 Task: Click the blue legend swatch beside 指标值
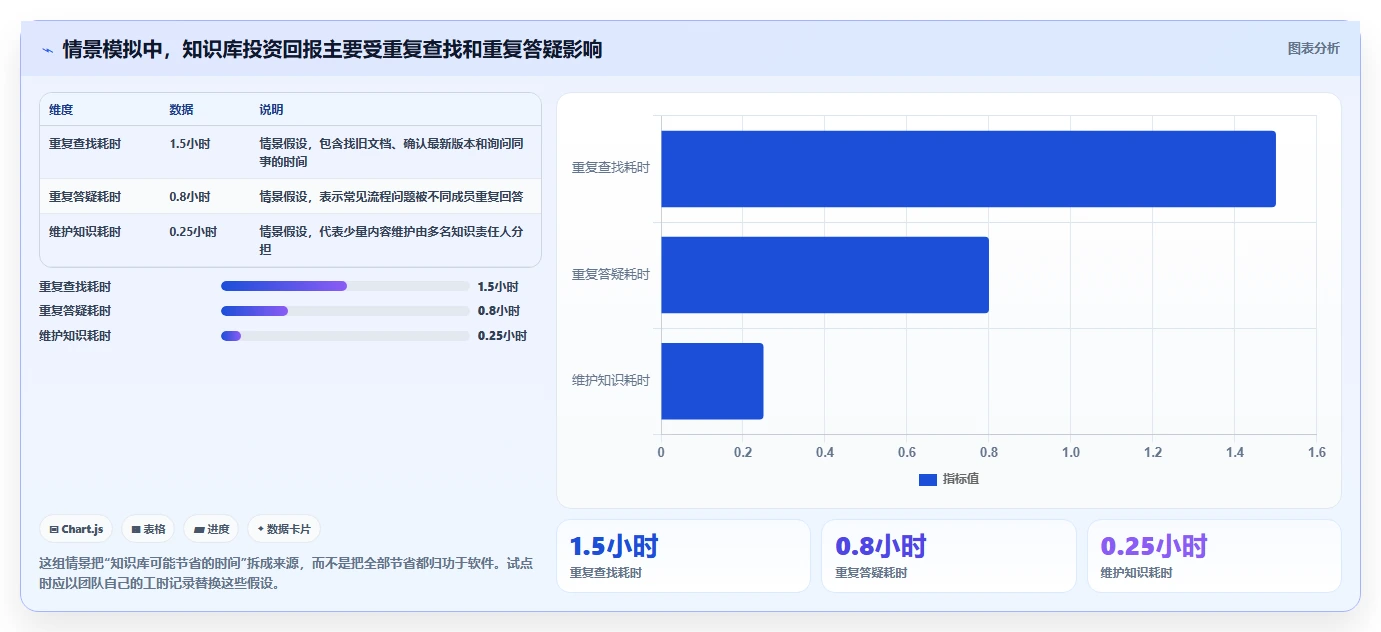tap(927, 479)
